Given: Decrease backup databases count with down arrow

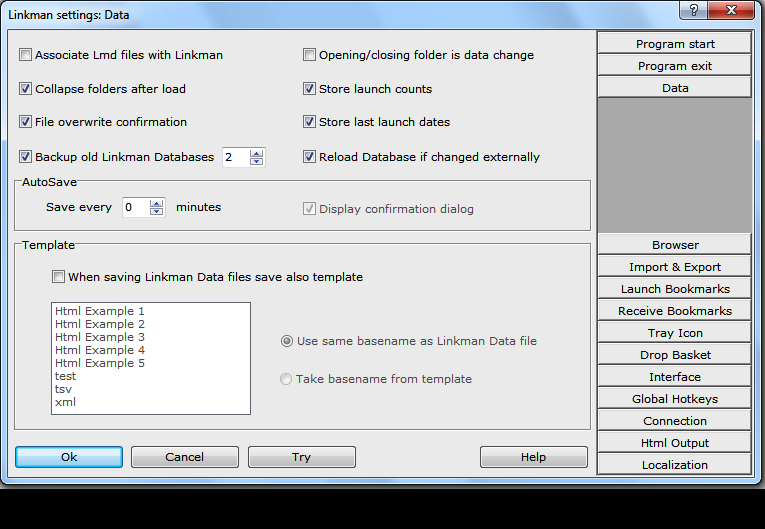Looking at the screenshot, I should [x=256, y=162].
